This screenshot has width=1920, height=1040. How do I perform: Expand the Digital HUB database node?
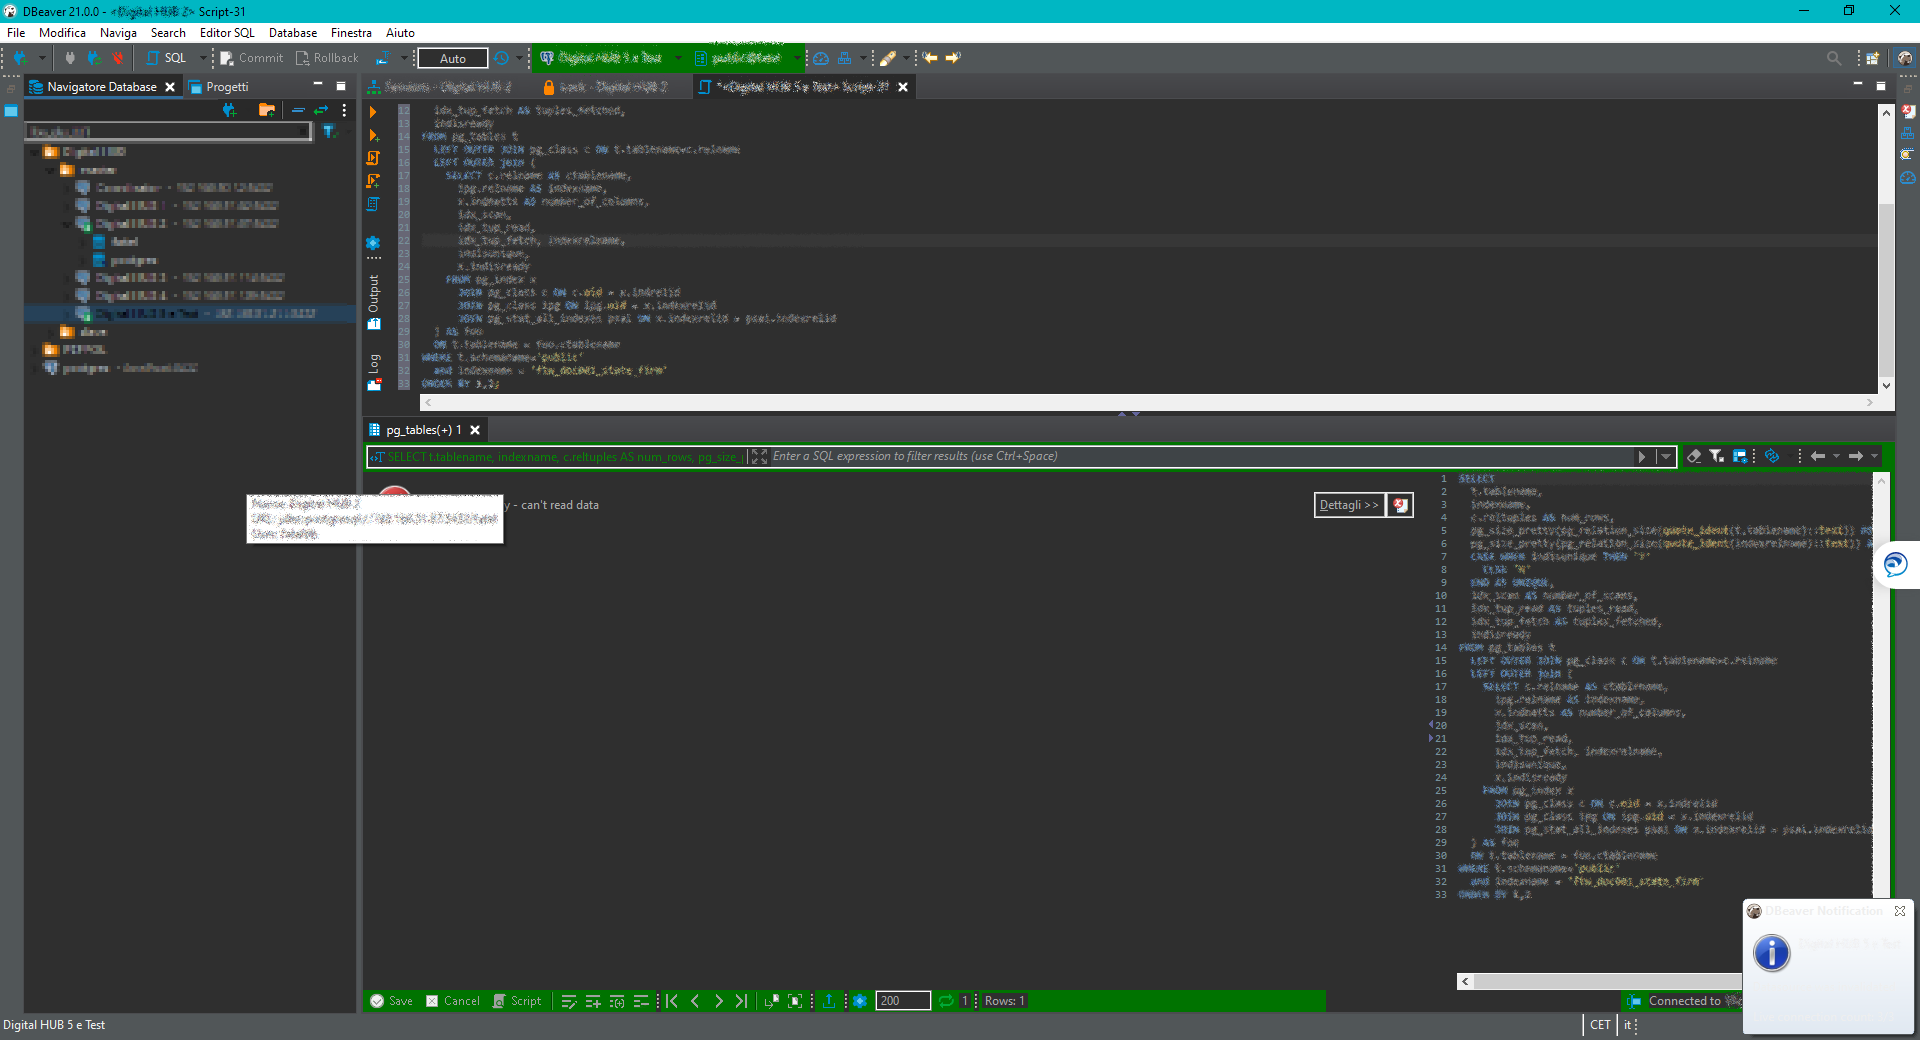tap(36, 151)
